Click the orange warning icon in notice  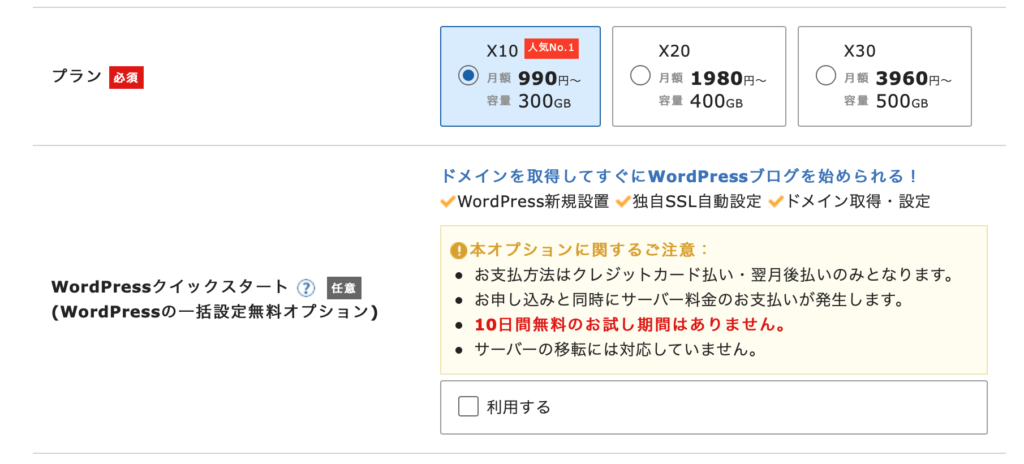tap(458, 250)
